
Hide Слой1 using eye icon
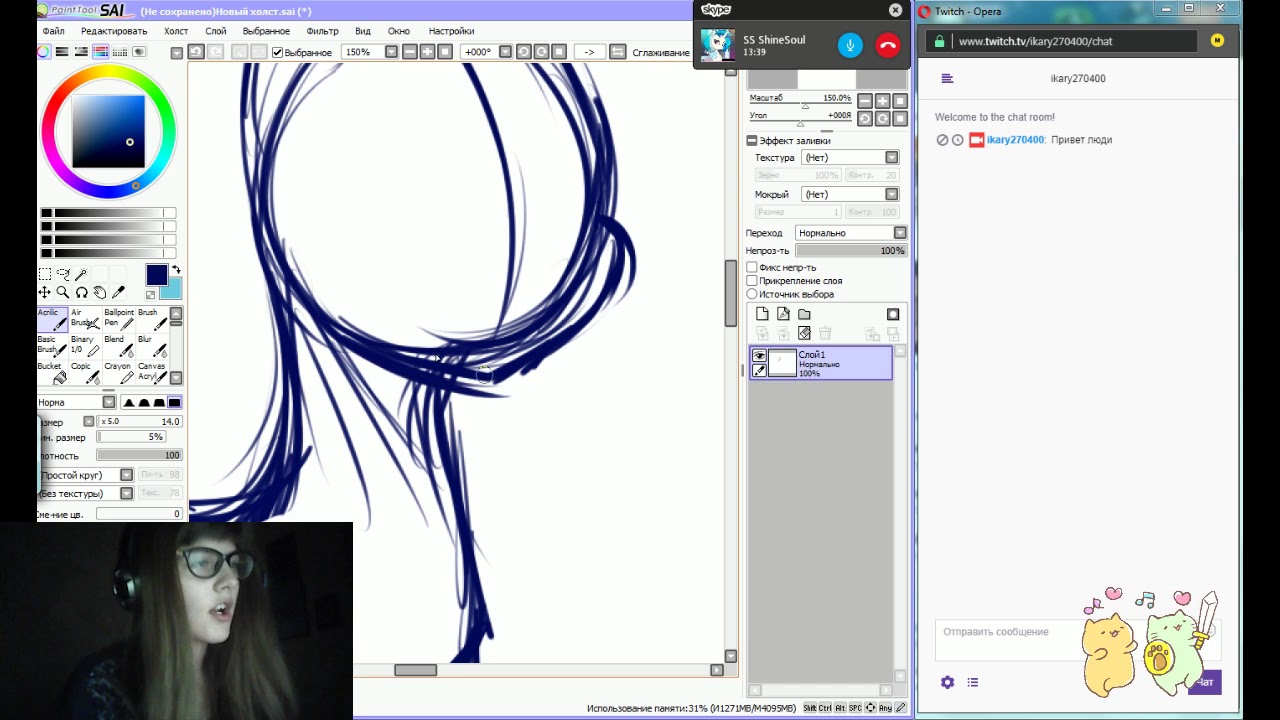pos(759,356)
